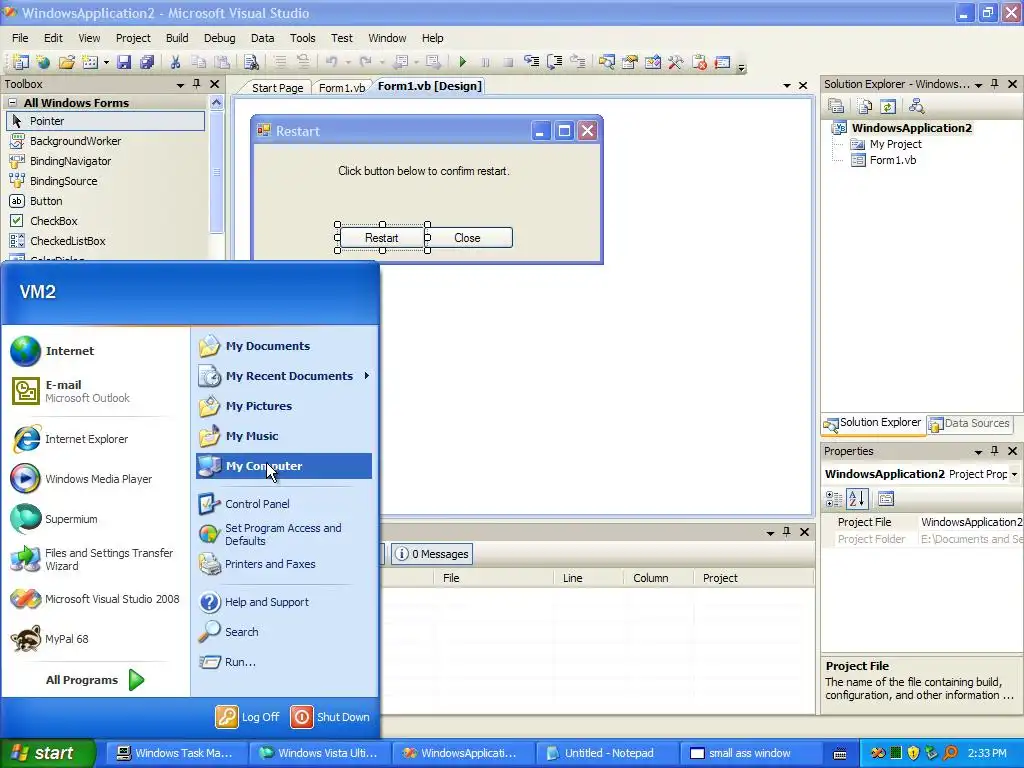Viewport: 1024px width, 768px height.
Task: Click Show All Files icon in Solution Explorer
Action: coord(865,106)
